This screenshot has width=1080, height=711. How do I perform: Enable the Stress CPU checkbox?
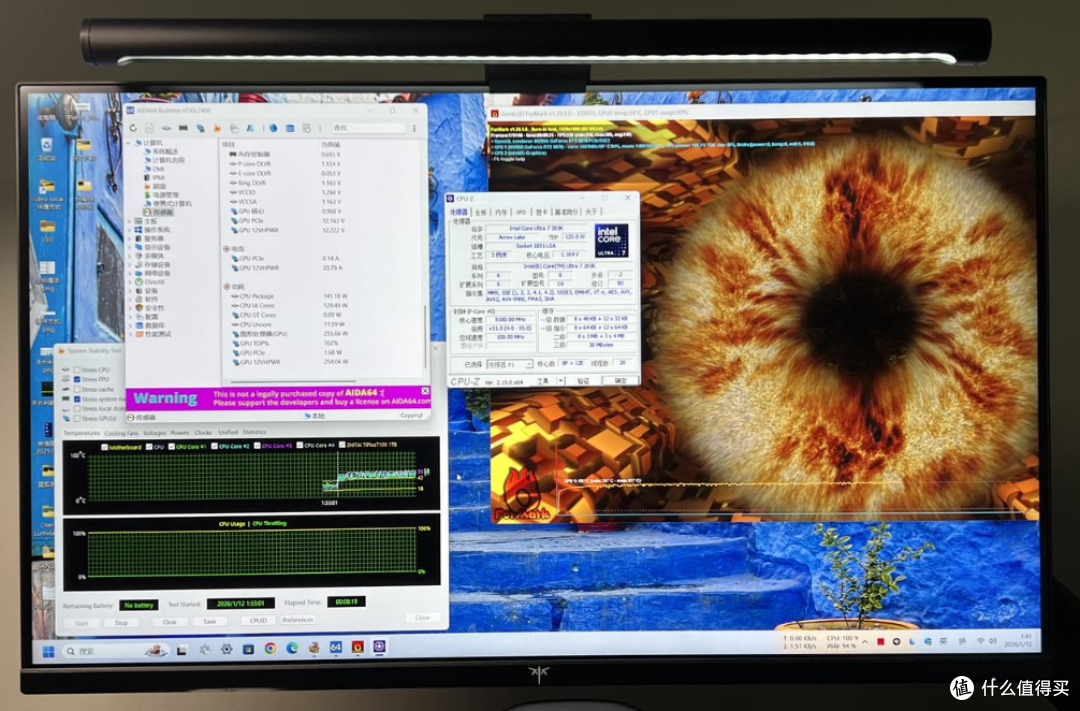pos(77,370)
